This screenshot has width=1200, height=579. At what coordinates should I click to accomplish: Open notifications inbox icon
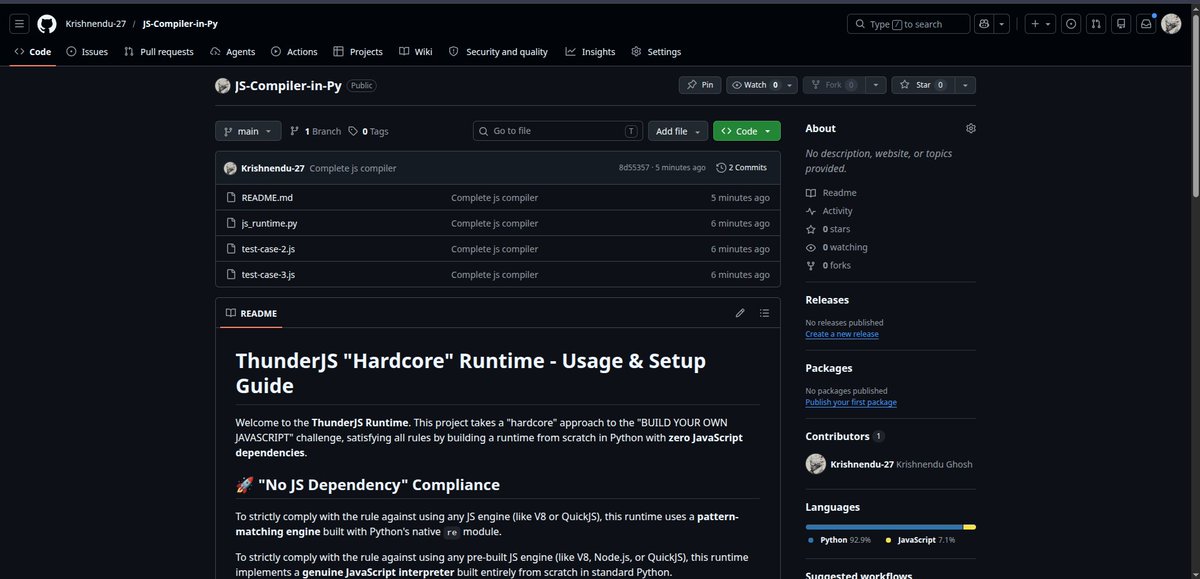1146,23
